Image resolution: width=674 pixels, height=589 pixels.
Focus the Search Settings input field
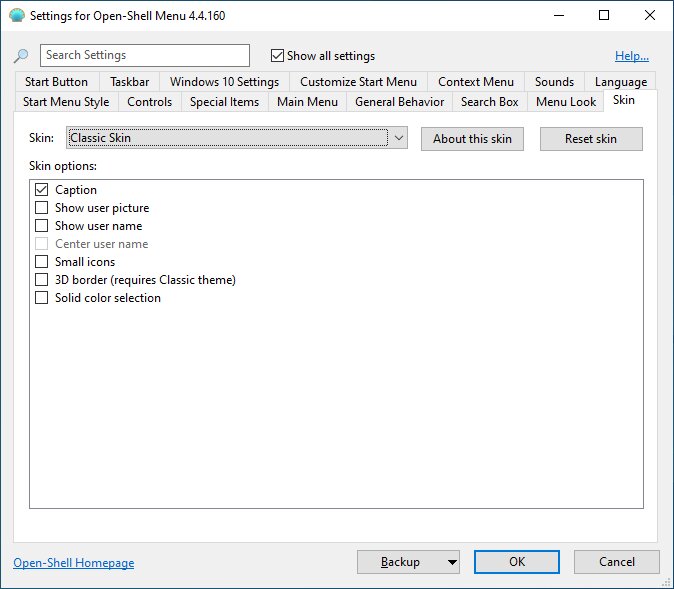click(x=145, y=55)
